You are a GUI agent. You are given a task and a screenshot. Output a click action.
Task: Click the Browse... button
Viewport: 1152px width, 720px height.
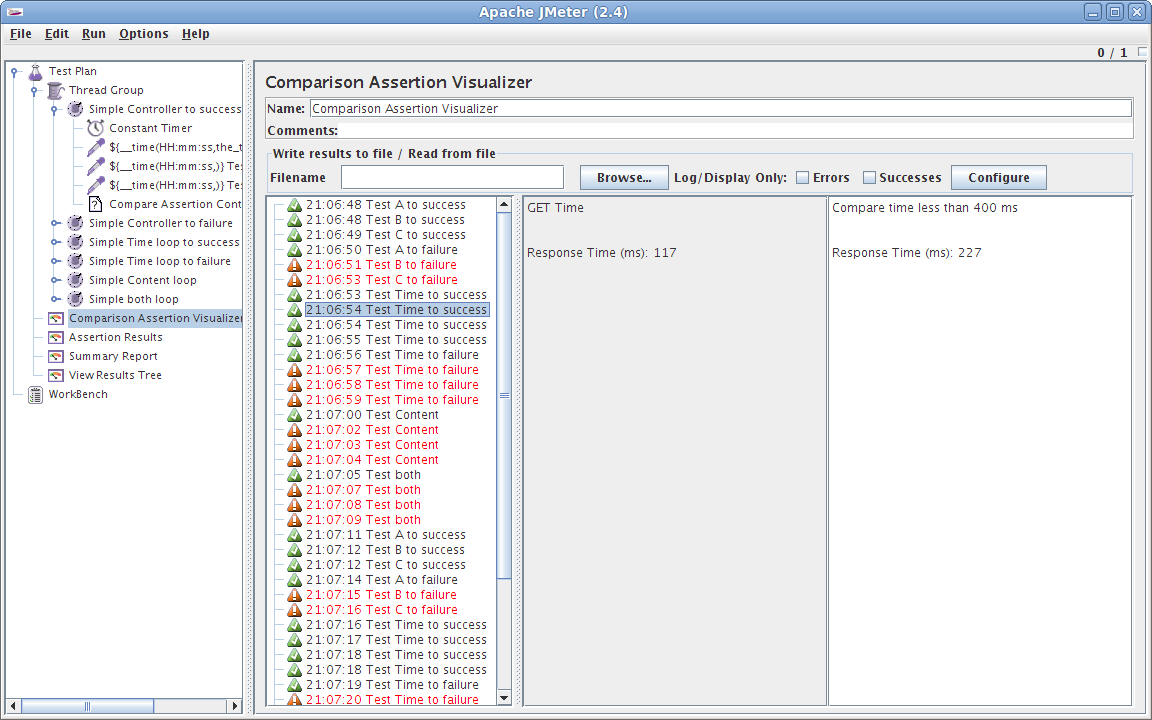tap(624, 177)
